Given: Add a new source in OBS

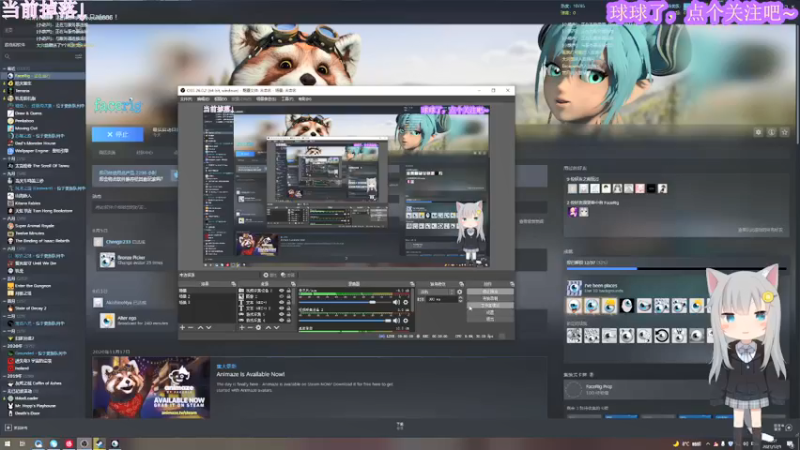Looking at the screenshot, I should [242, 328].
